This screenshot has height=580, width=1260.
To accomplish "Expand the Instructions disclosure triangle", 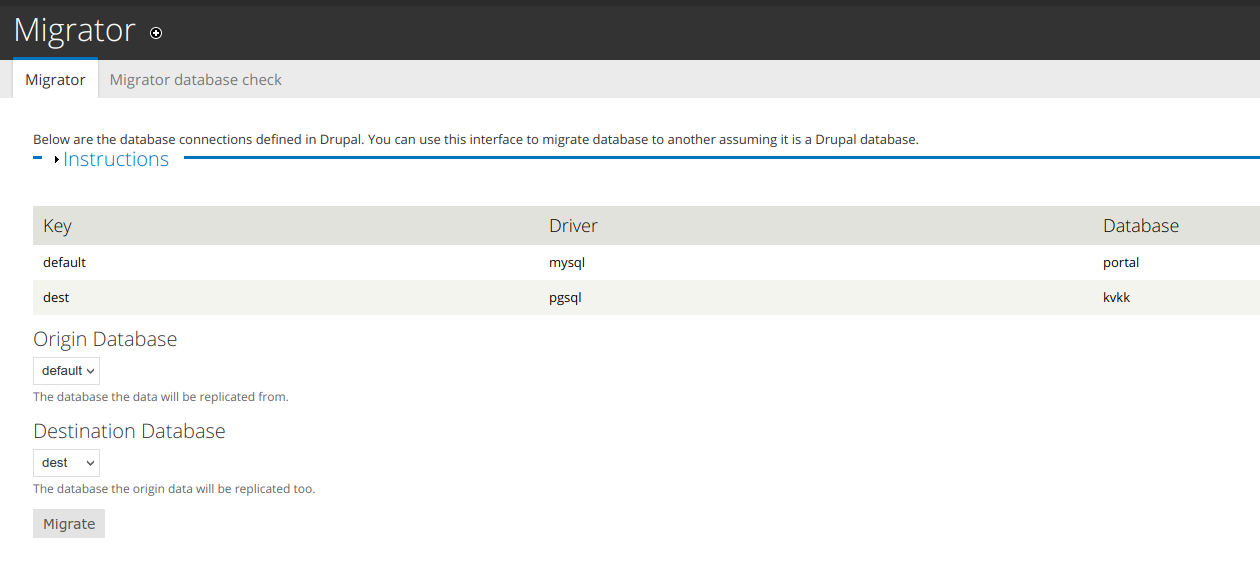I will [x=57, y=160].
